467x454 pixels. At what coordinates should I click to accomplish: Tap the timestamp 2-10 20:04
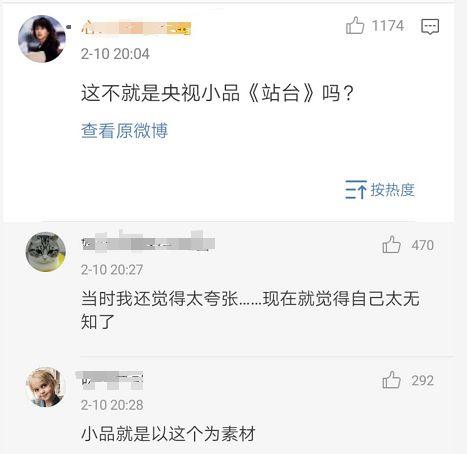pos(115,54)
